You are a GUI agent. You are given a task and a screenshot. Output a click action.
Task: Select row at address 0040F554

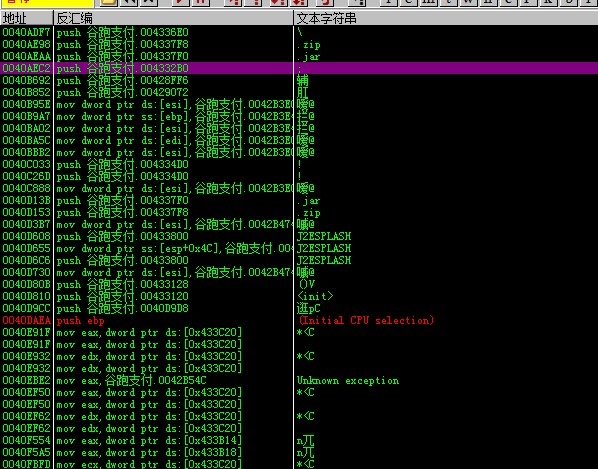299,440
